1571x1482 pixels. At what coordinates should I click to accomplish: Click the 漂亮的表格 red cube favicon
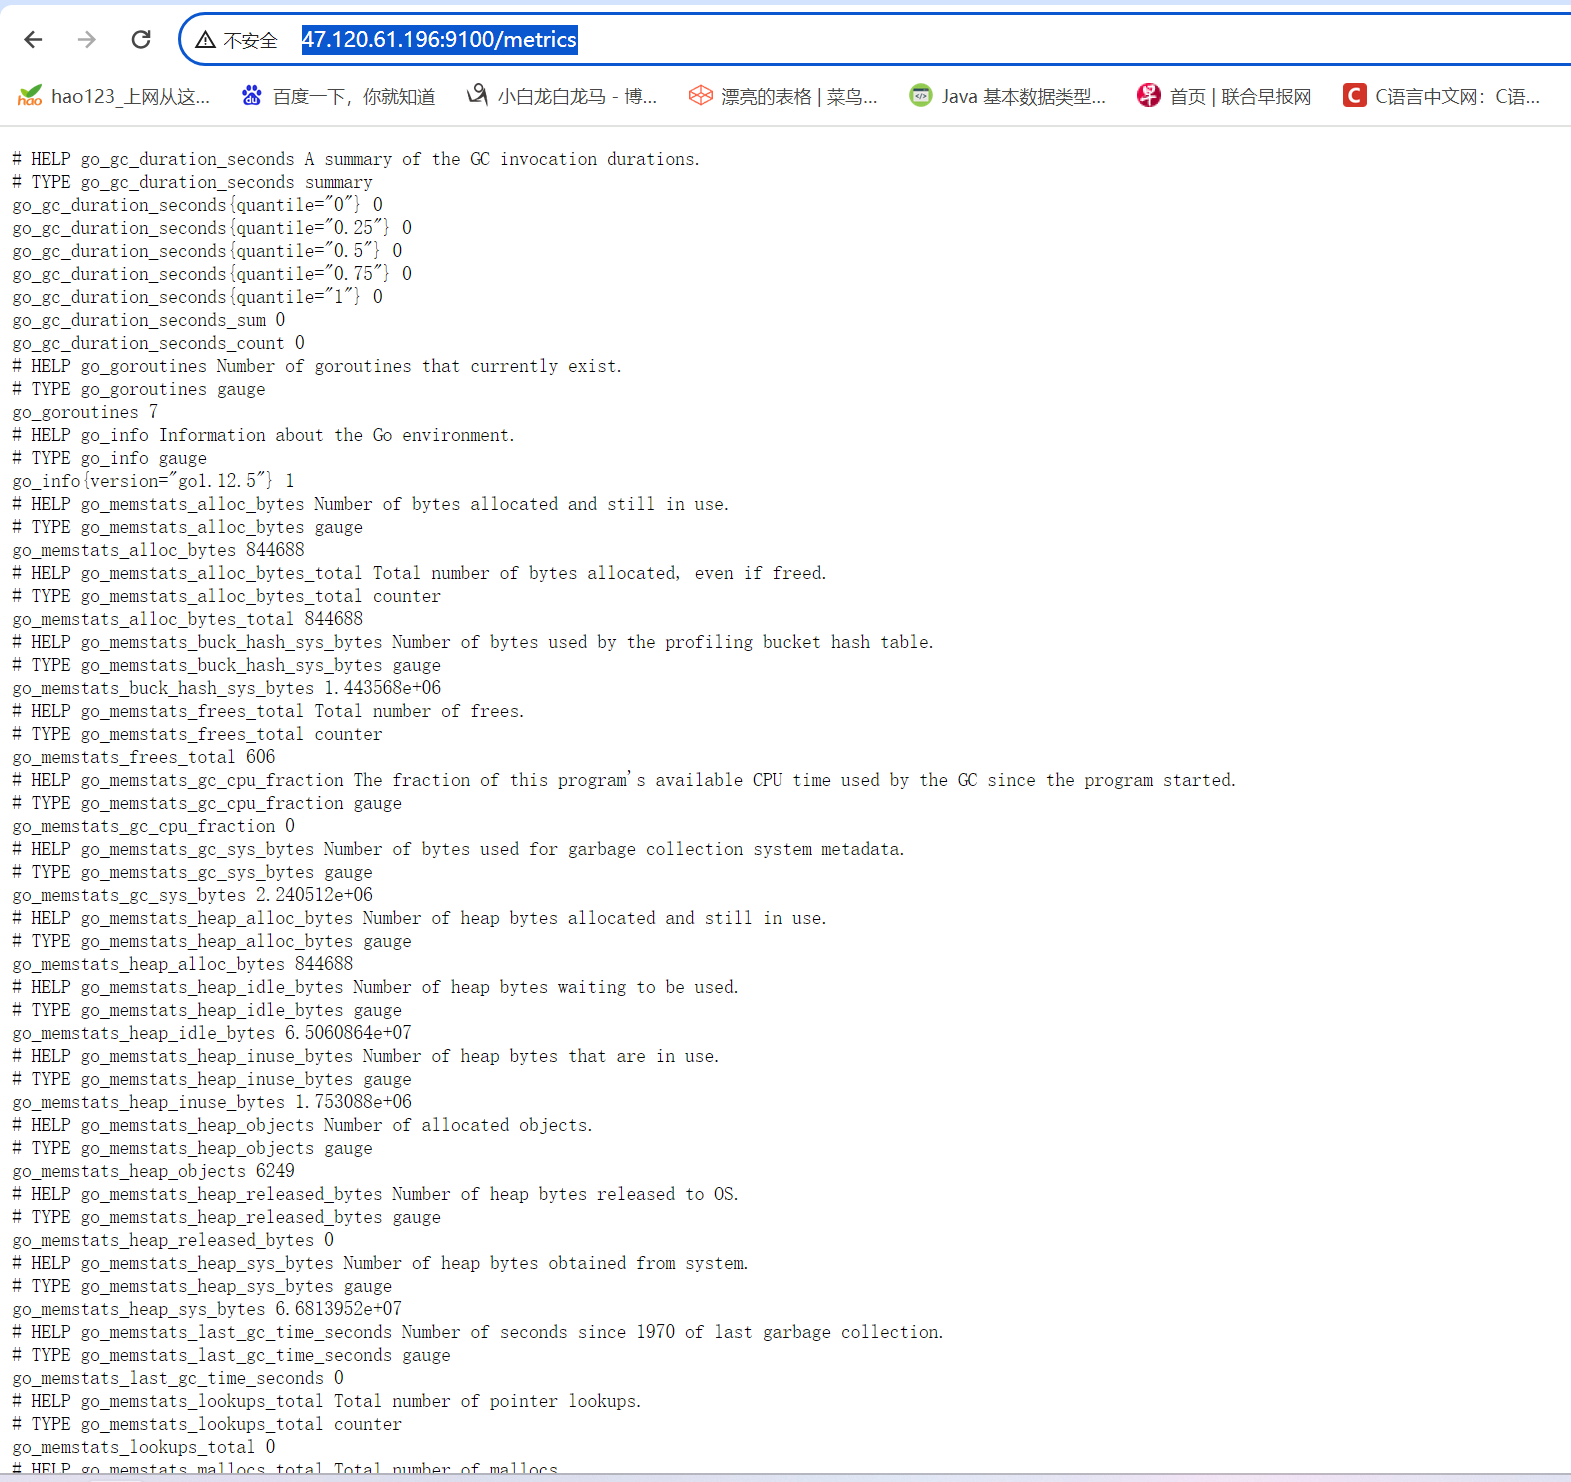click(701, 96)
